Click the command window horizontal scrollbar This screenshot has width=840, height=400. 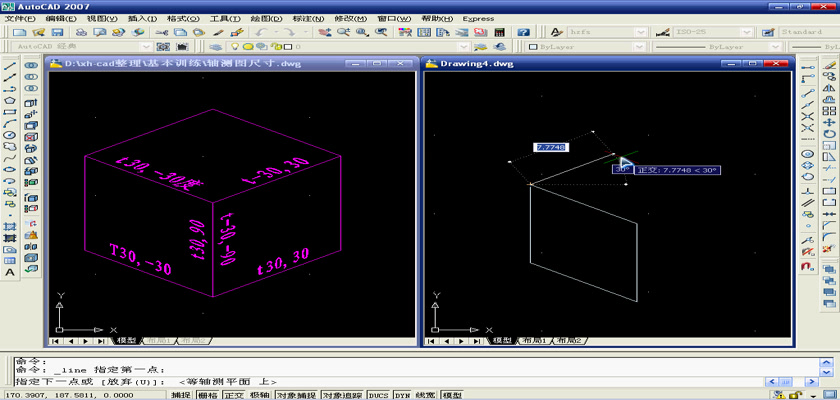tap(792, 382)
